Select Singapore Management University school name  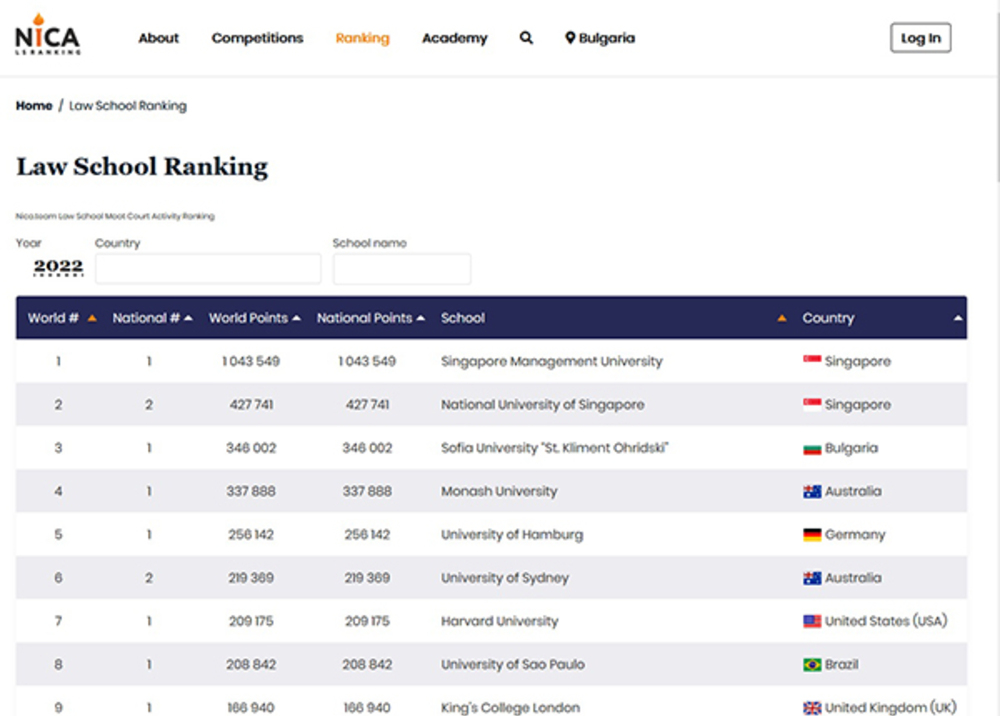click(552, 362)
